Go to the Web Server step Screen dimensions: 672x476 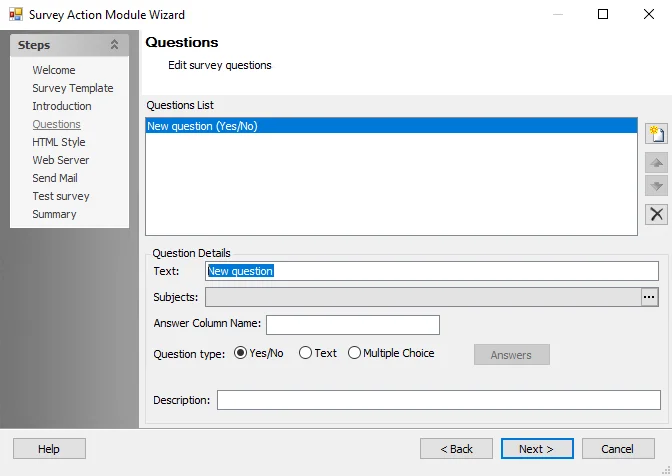tap(61, 160)
